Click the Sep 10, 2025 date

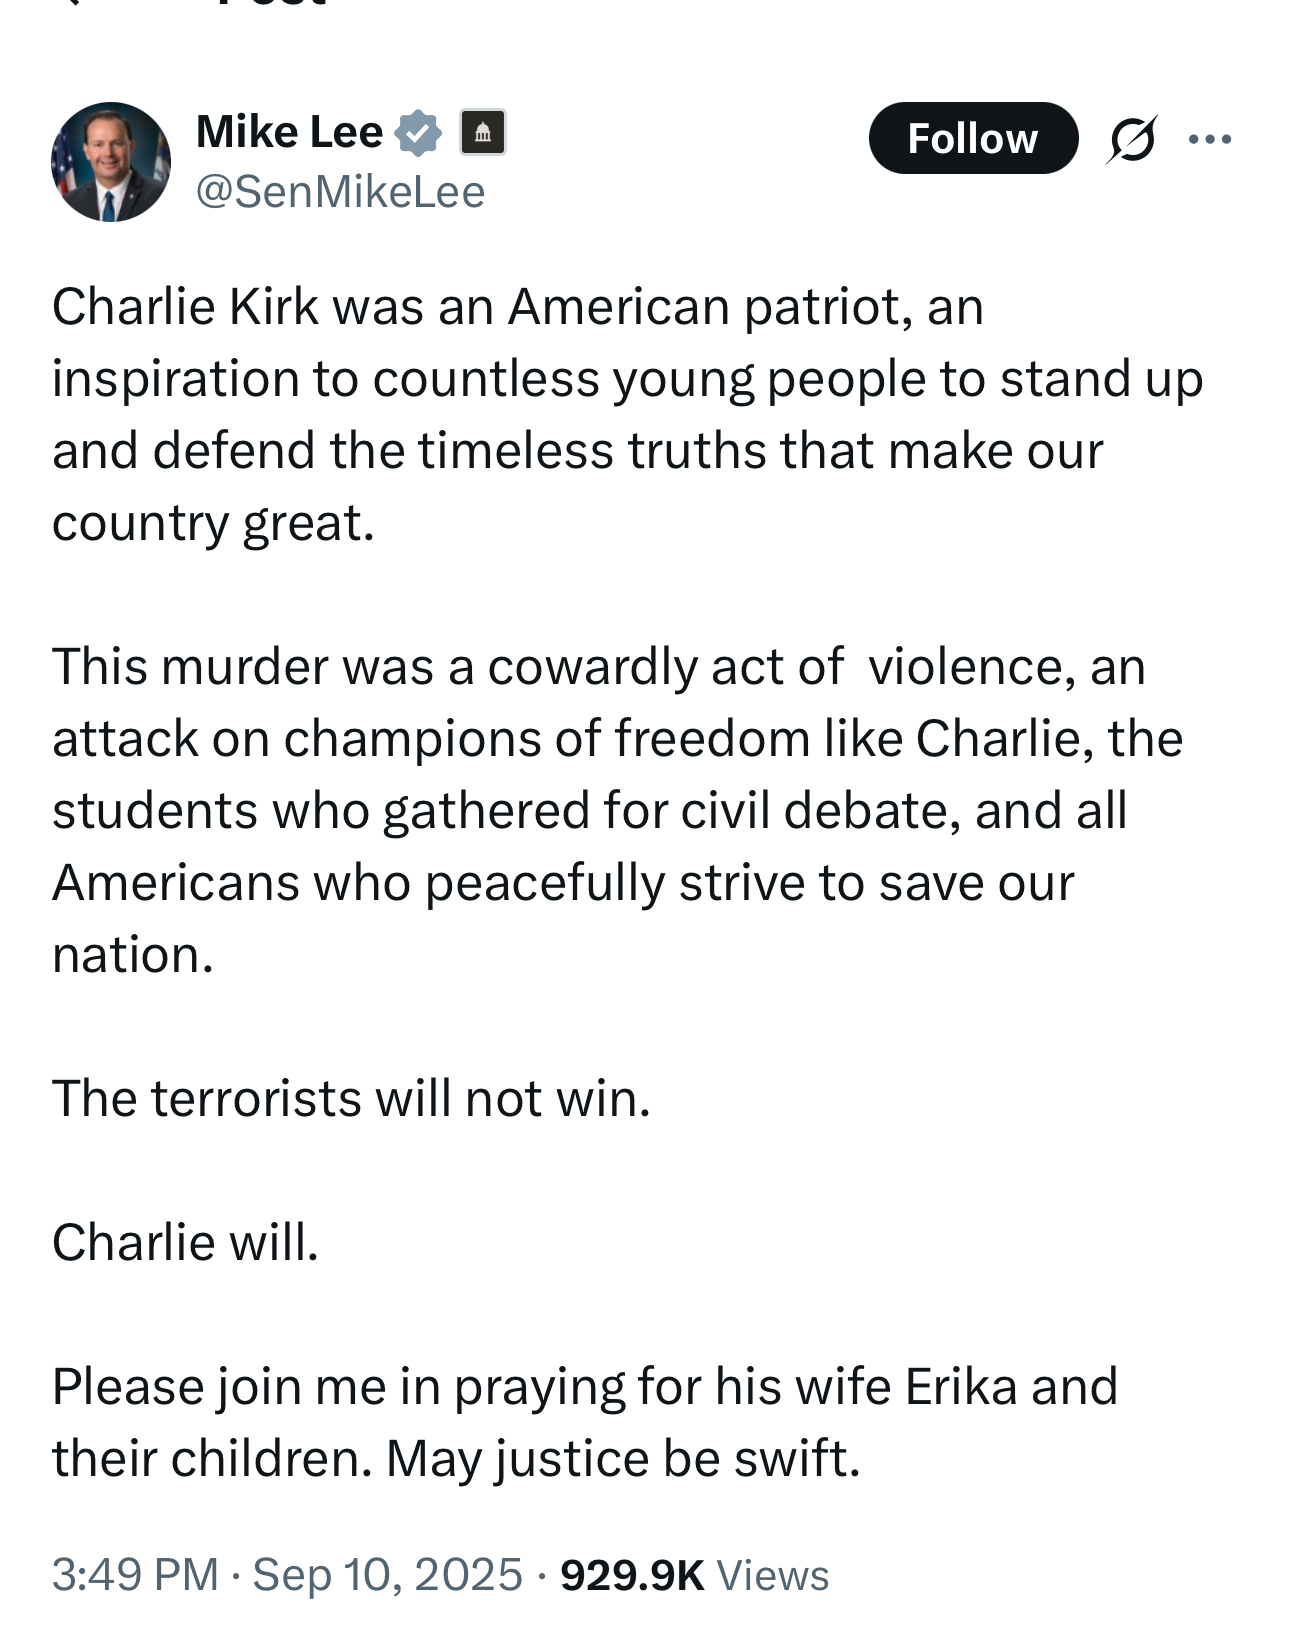(x=387, y=1574)
